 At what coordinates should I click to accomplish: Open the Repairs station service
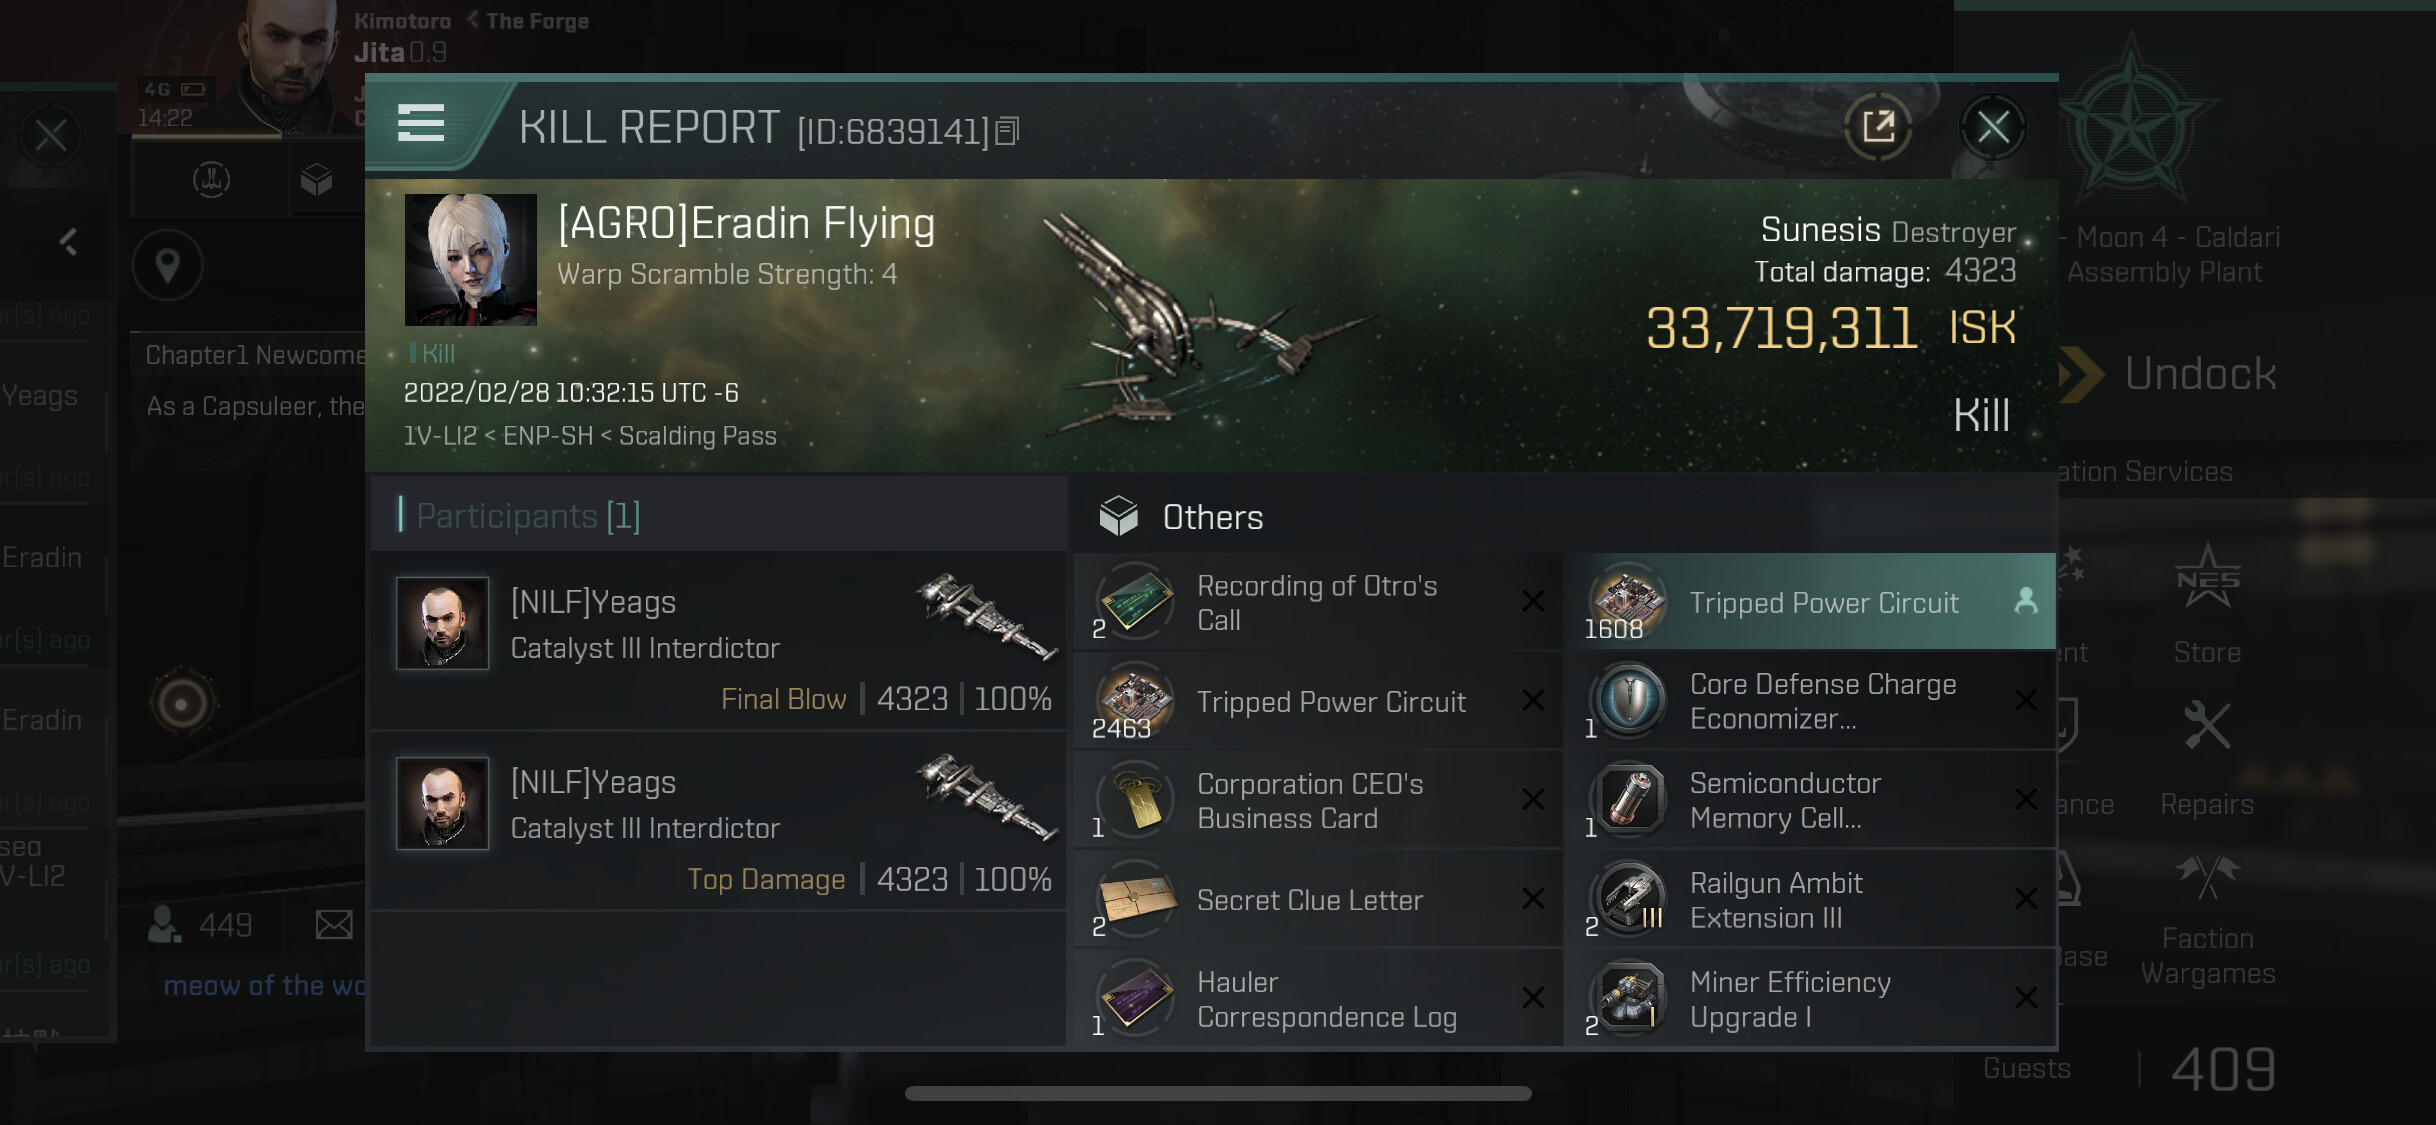[x=2207, y=759]
